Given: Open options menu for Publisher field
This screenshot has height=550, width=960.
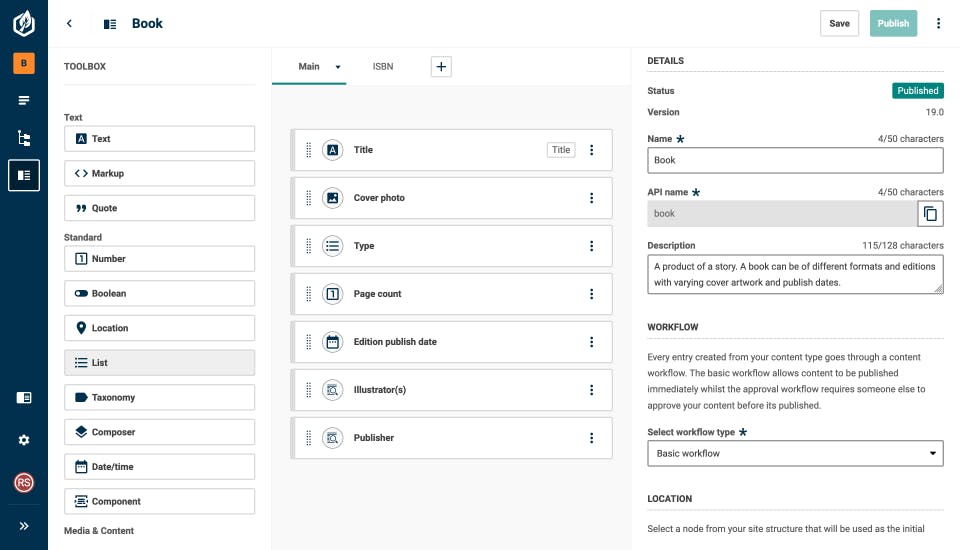Looking at the screenshot, I should (x=591, y=438).
